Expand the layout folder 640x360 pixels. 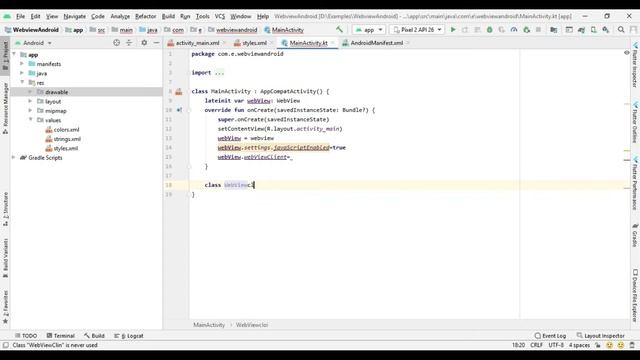pos(30,101)
